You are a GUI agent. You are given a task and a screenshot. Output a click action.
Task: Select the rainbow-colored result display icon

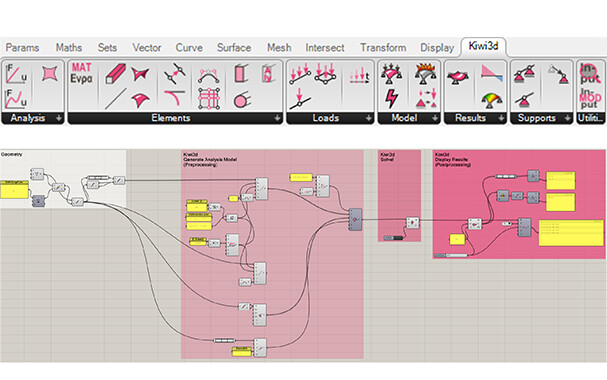pos(492,100)
